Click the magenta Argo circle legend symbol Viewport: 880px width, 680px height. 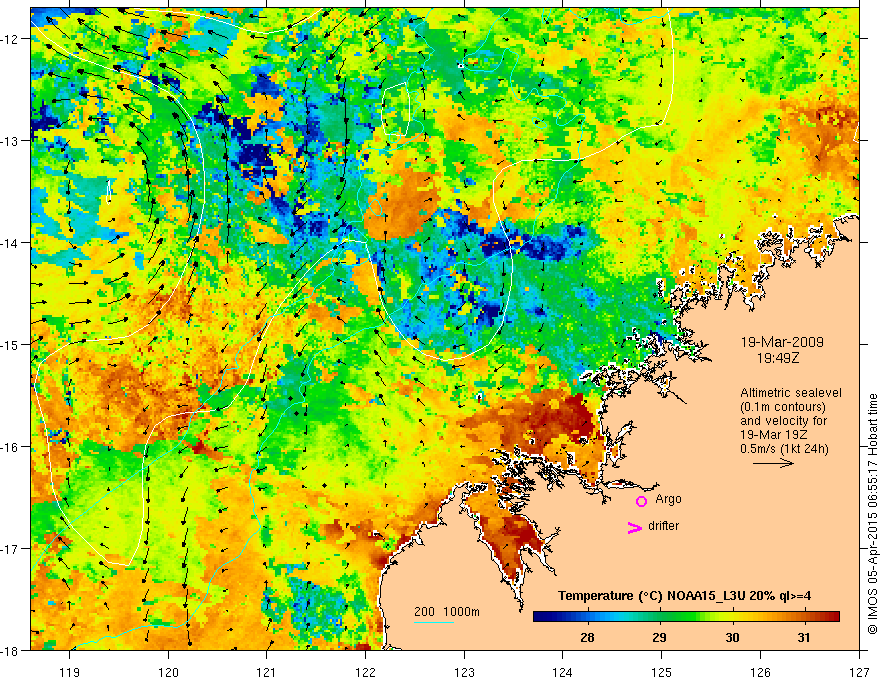pyautogui.click(x=641, y=501)
